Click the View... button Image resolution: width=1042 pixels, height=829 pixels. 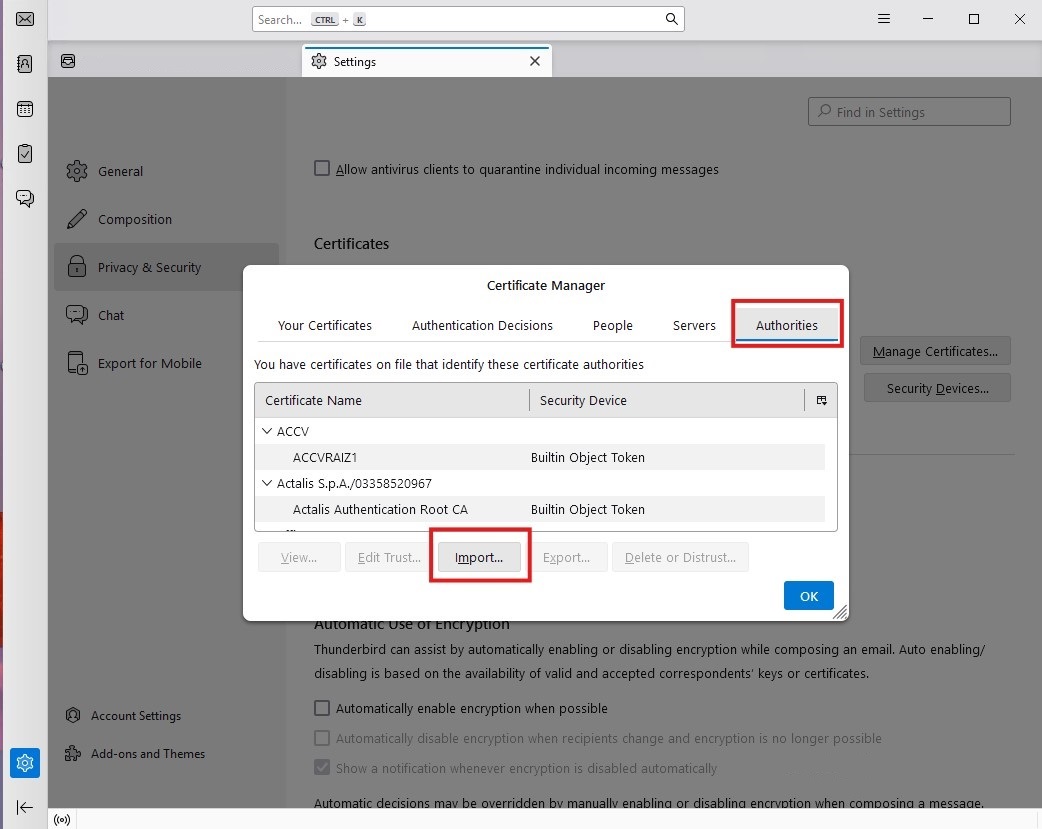click(299, 557)
